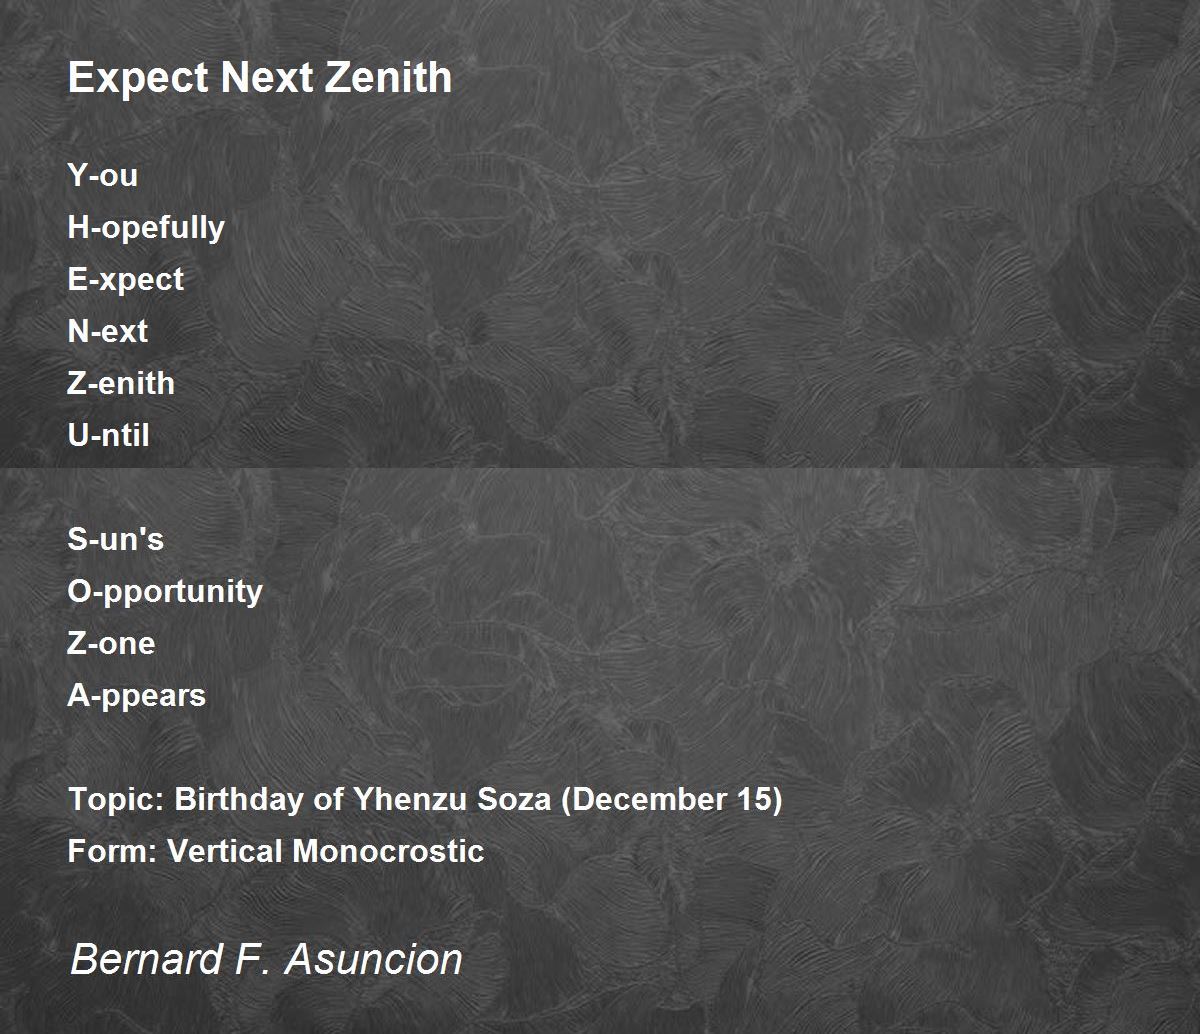
Task: Click the line S-un's
Action: point(116,539)
